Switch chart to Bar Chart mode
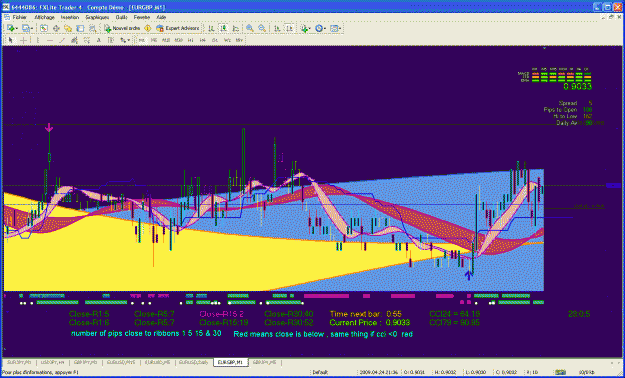The image size is (625, 378). pos(211,28)
